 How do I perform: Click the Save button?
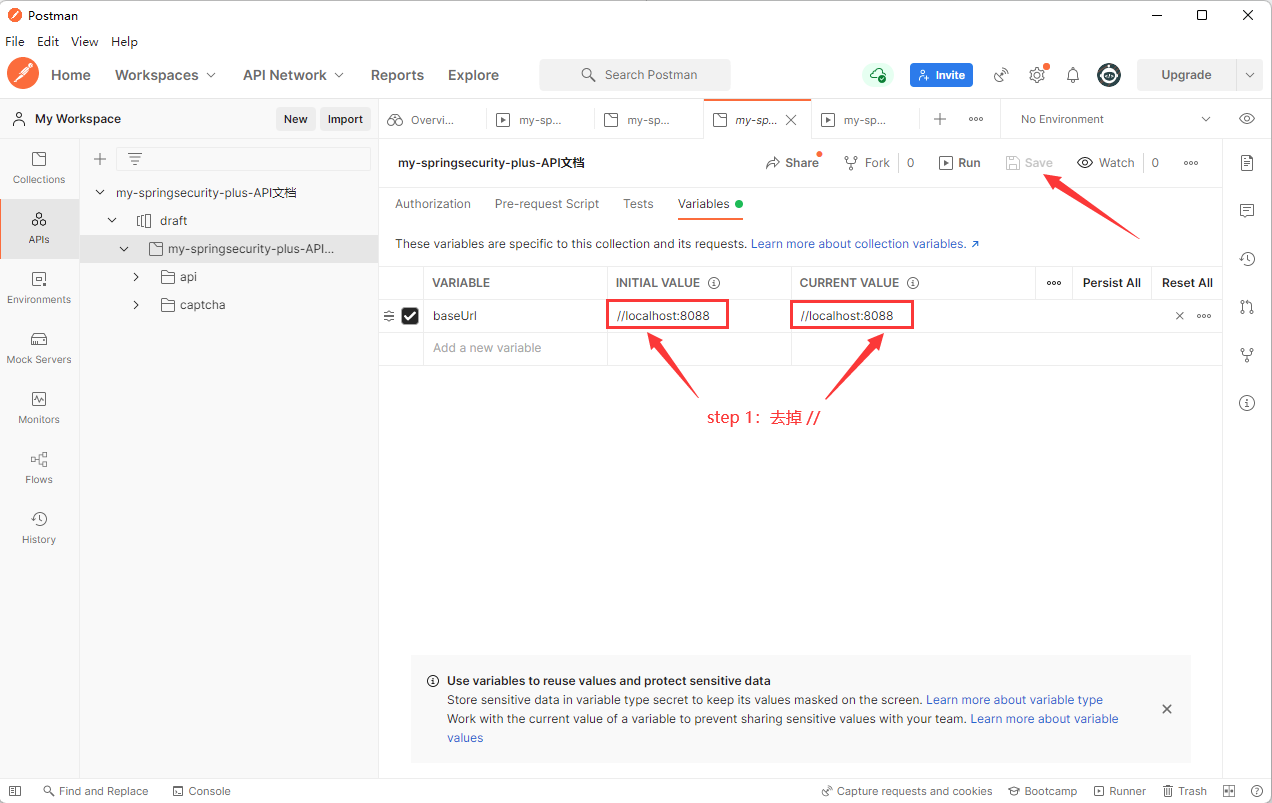(1029, 163)
